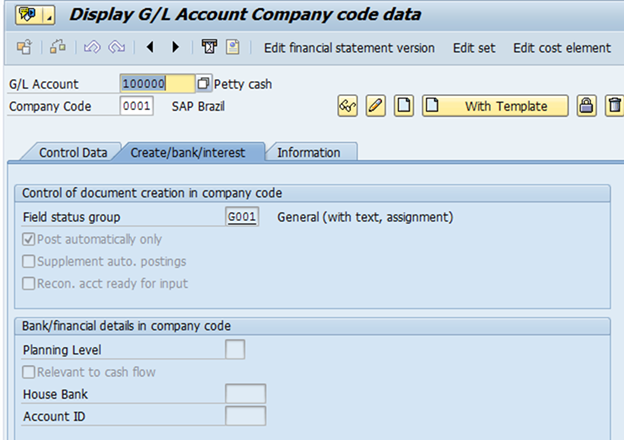Click the Delete trash can icon
Image resolution: width=624 pixels, height=440 pixels.
click(614, 106)
